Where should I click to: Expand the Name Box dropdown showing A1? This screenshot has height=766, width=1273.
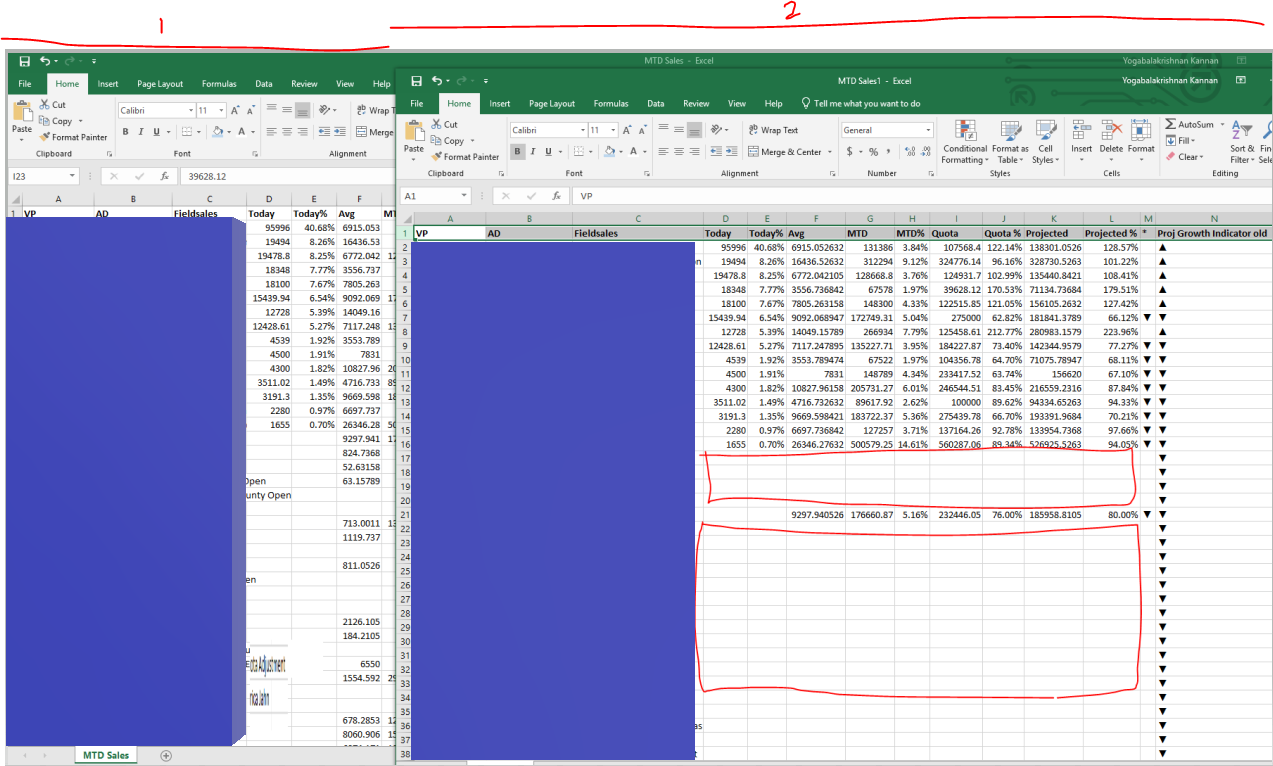pyautogui.click(x=464, y=196)
